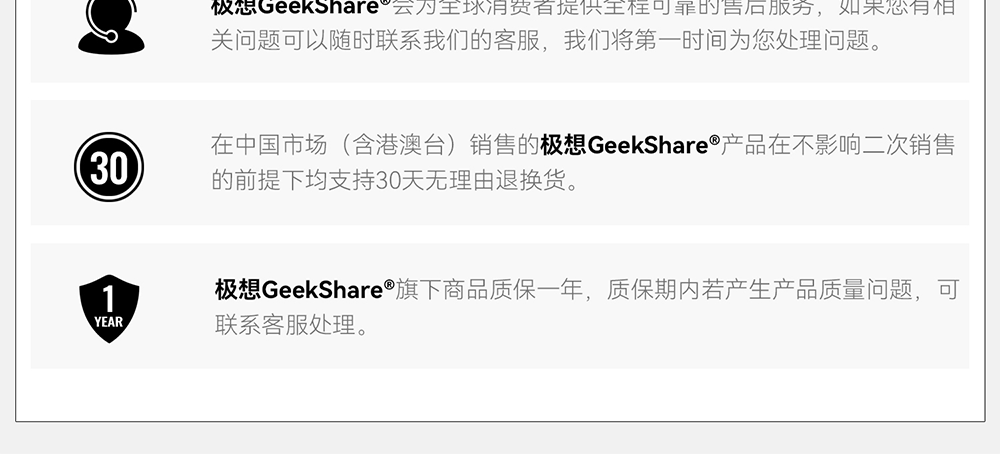1000x454 pixels.
Task: Click the registered trademark symbol in the warranty row
Action: point(389,284)
